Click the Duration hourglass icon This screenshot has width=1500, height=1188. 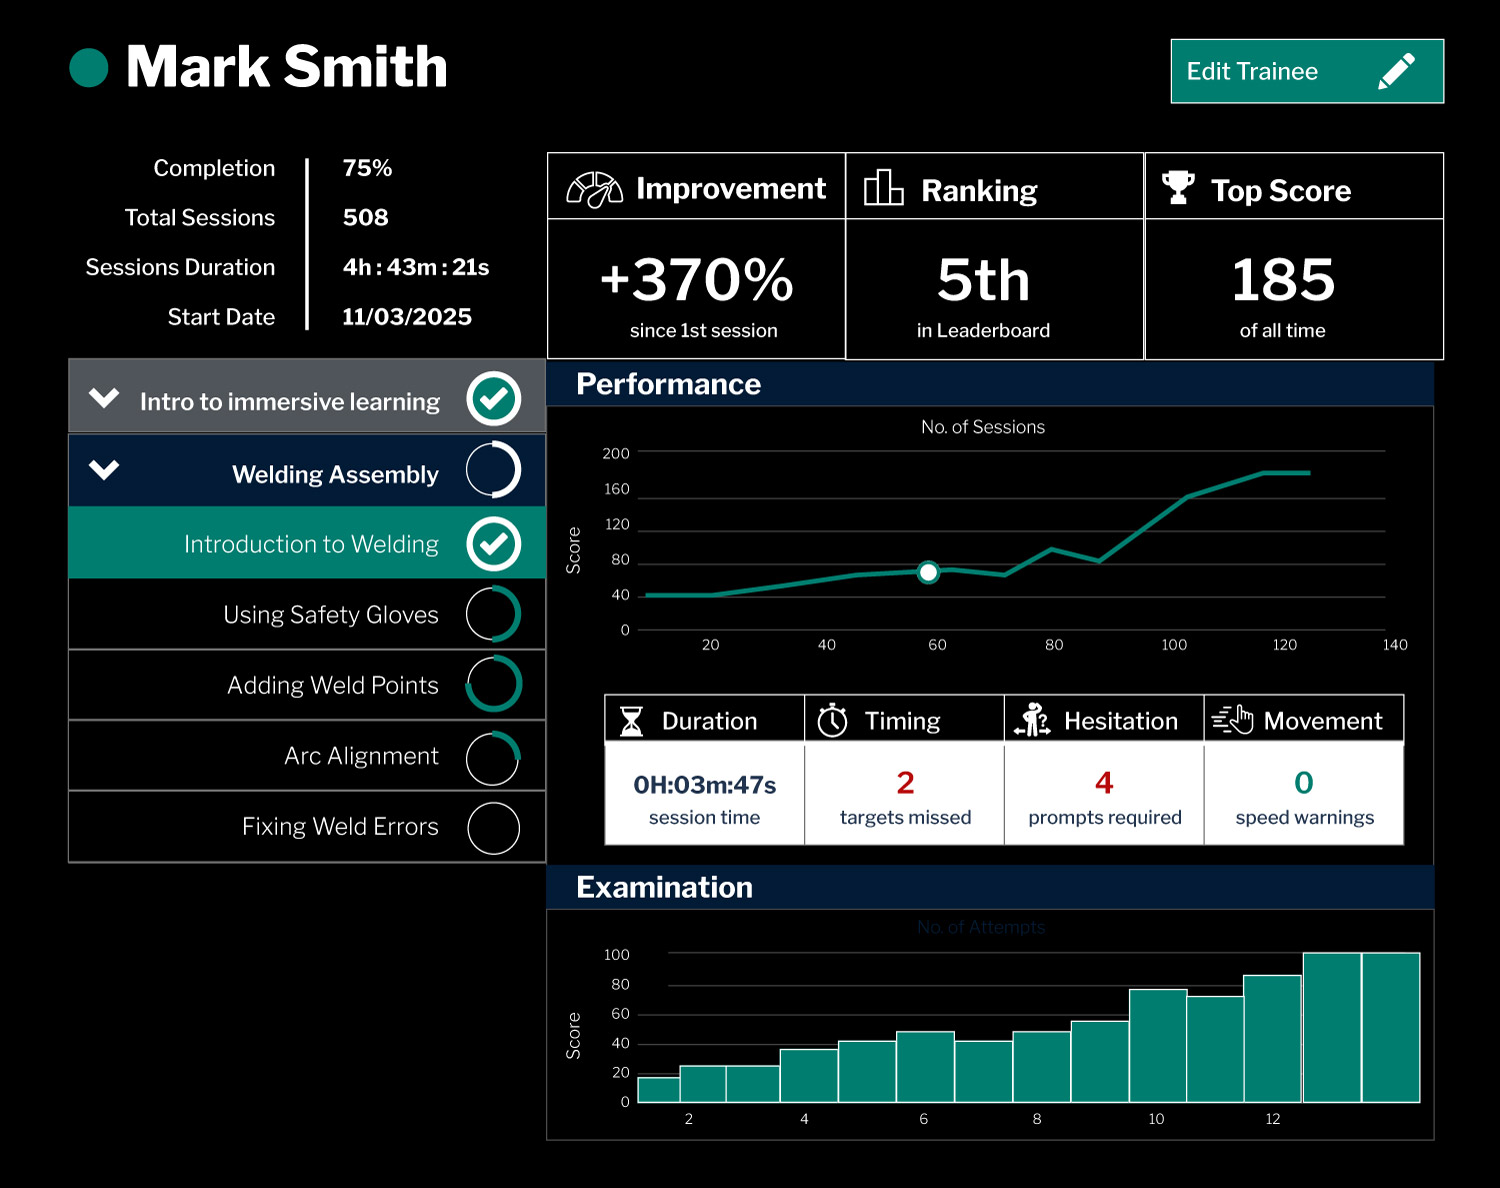631,719
